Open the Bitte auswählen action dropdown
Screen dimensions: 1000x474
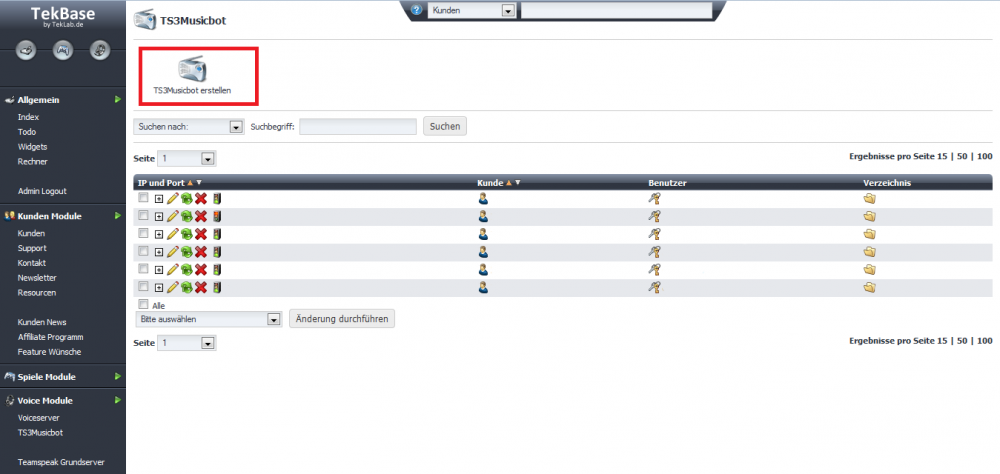point(208,319)
